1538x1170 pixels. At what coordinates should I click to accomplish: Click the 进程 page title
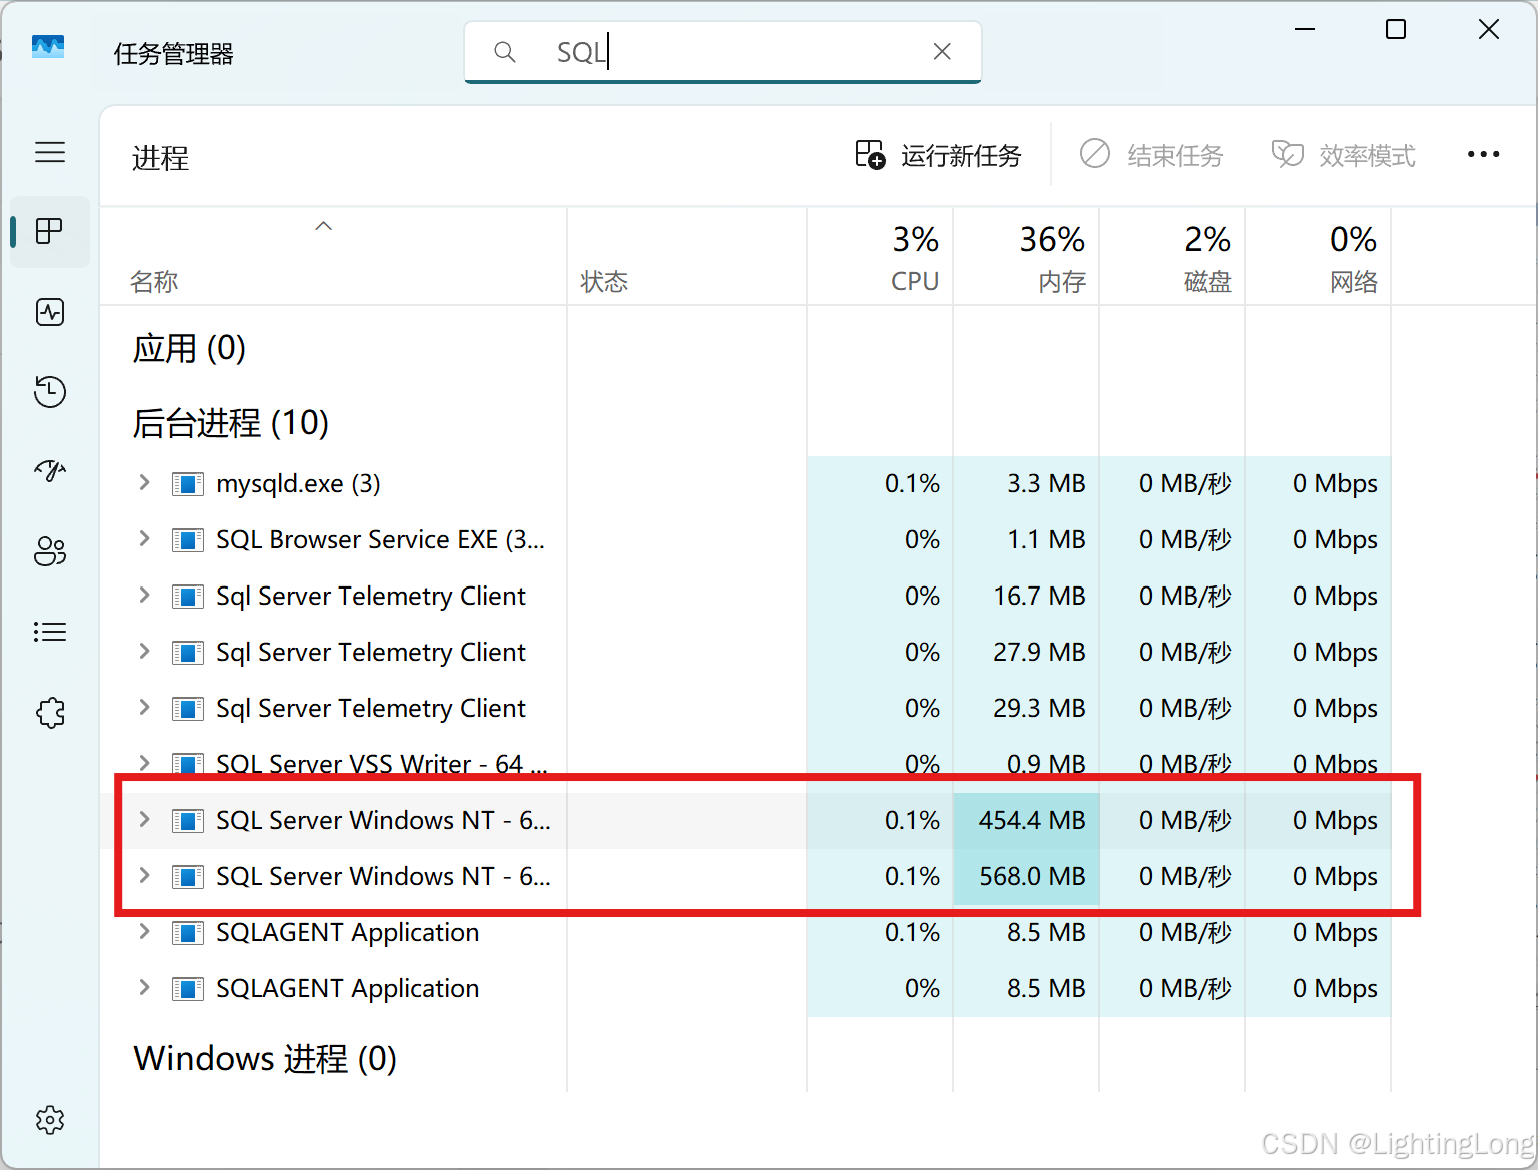[x=160, y=158]
